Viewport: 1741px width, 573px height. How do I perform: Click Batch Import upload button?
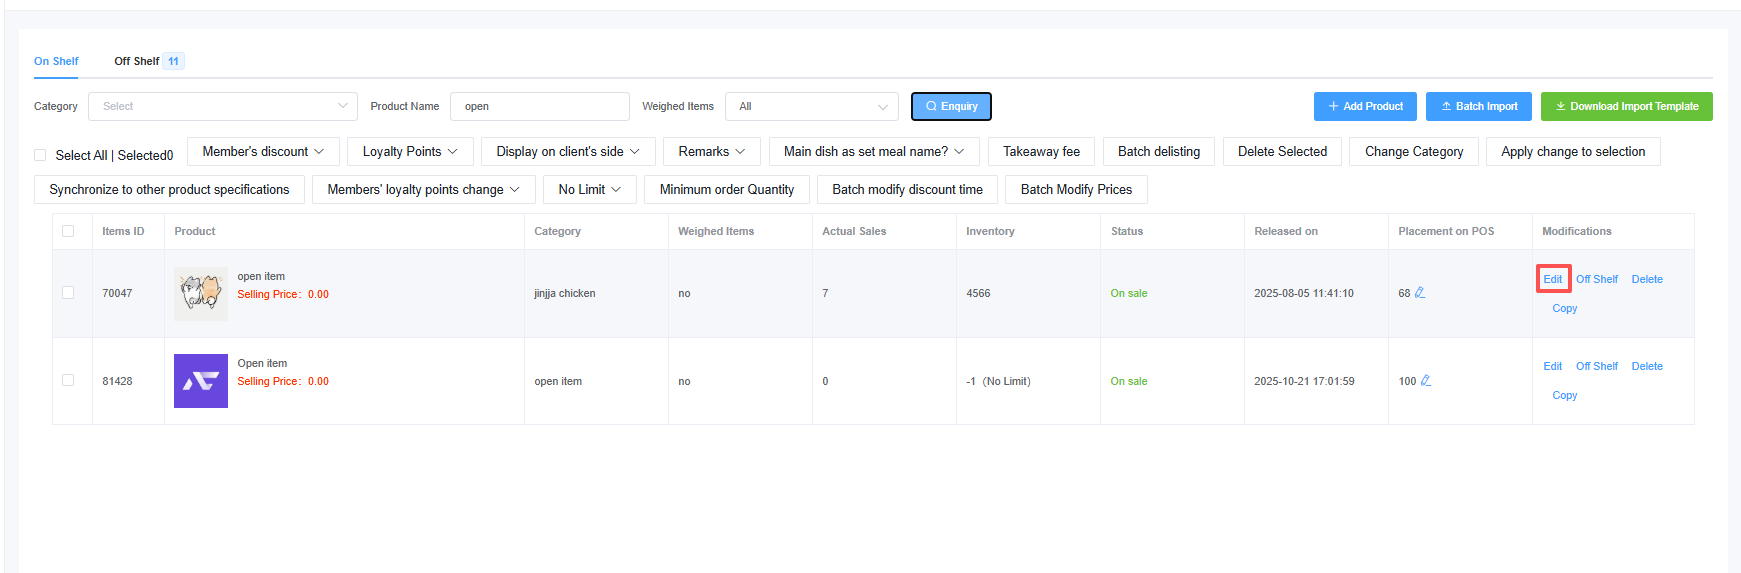[x=1478, y=106]
